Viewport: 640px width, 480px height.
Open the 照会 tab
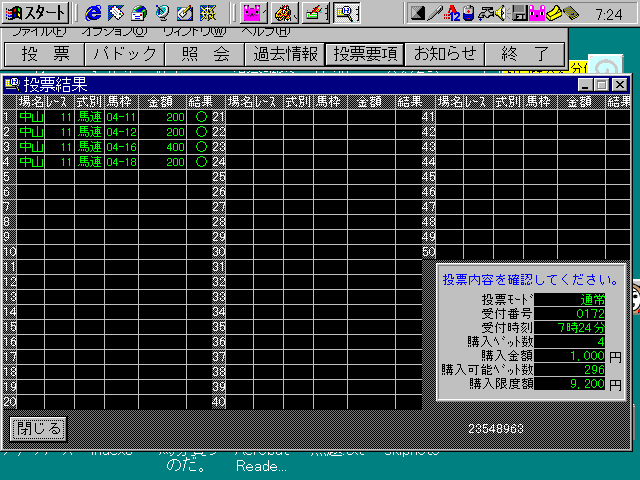206,54
